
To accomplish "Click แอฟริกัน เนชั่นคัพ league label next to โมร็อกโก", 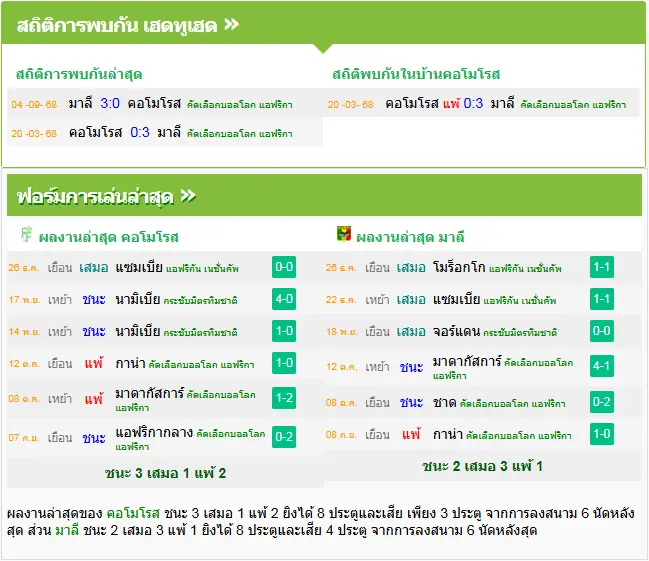I will click(525, 269).
